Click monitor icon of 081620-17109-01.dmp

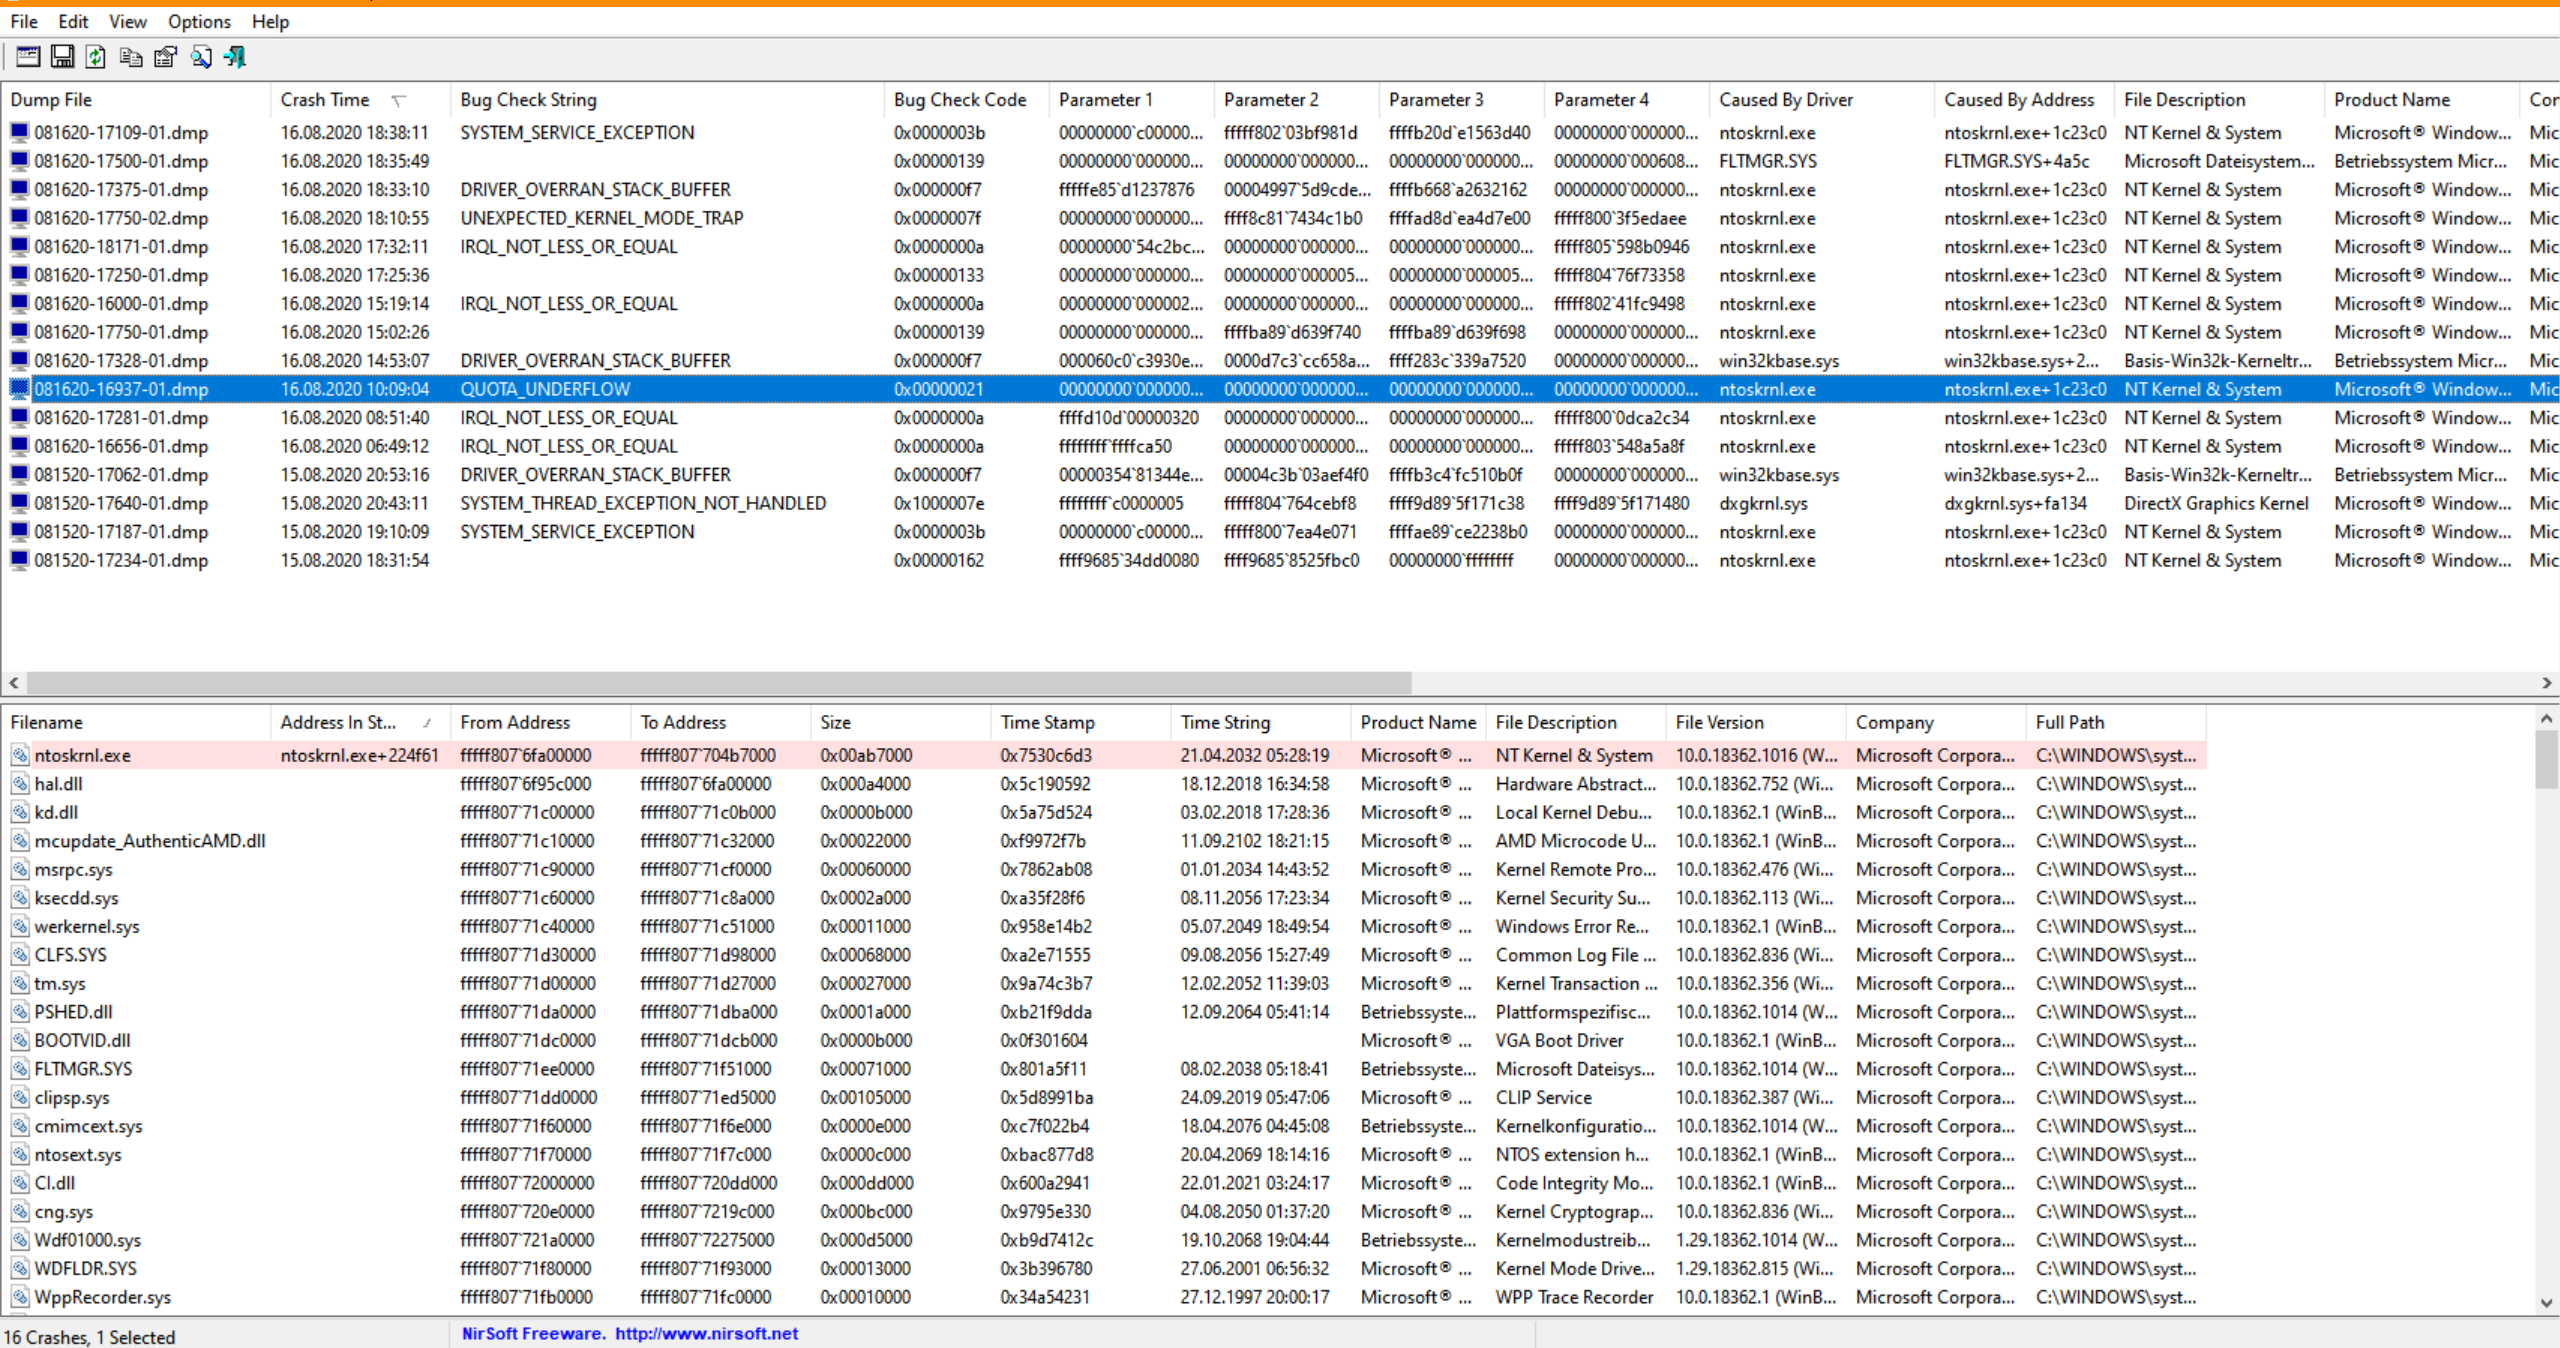(19, 133)
